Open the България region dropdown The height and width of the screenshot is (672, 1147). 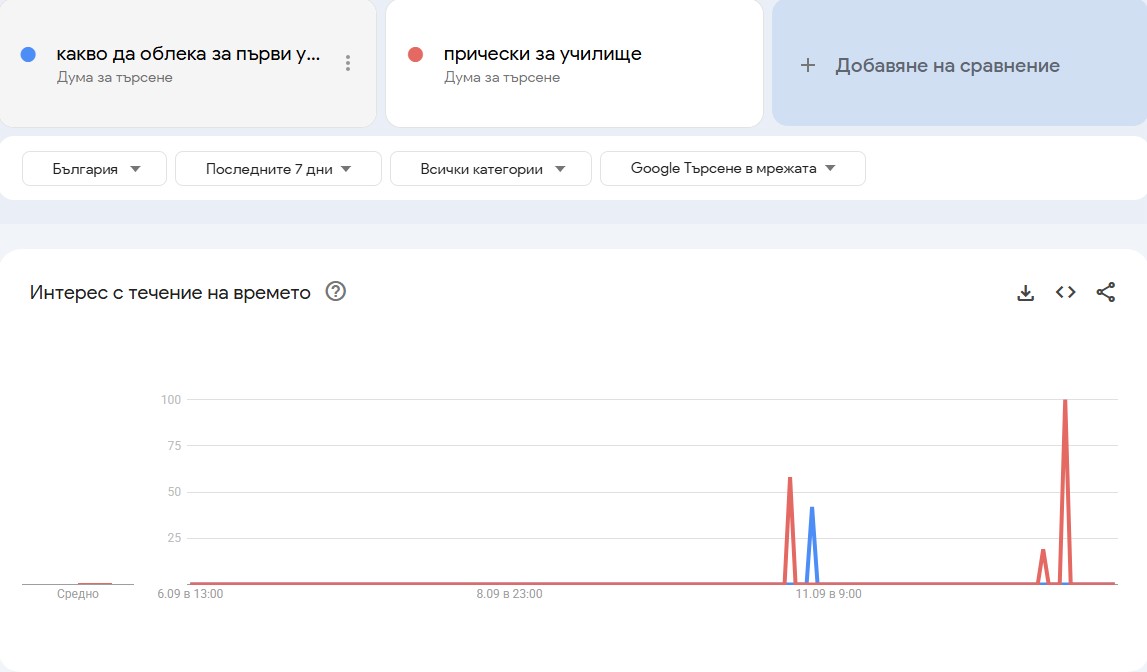point(93,168)
